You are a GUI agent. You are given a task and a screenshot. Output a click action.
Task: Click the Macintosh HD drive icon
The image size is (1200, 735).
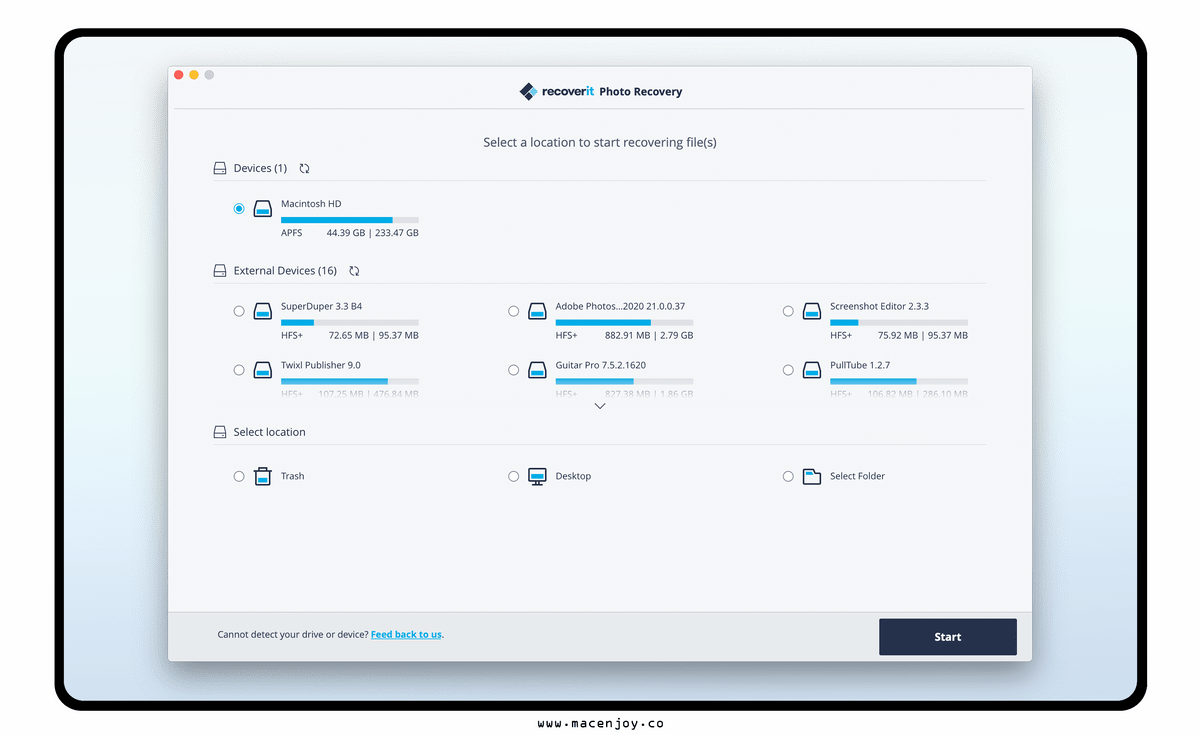263,209
